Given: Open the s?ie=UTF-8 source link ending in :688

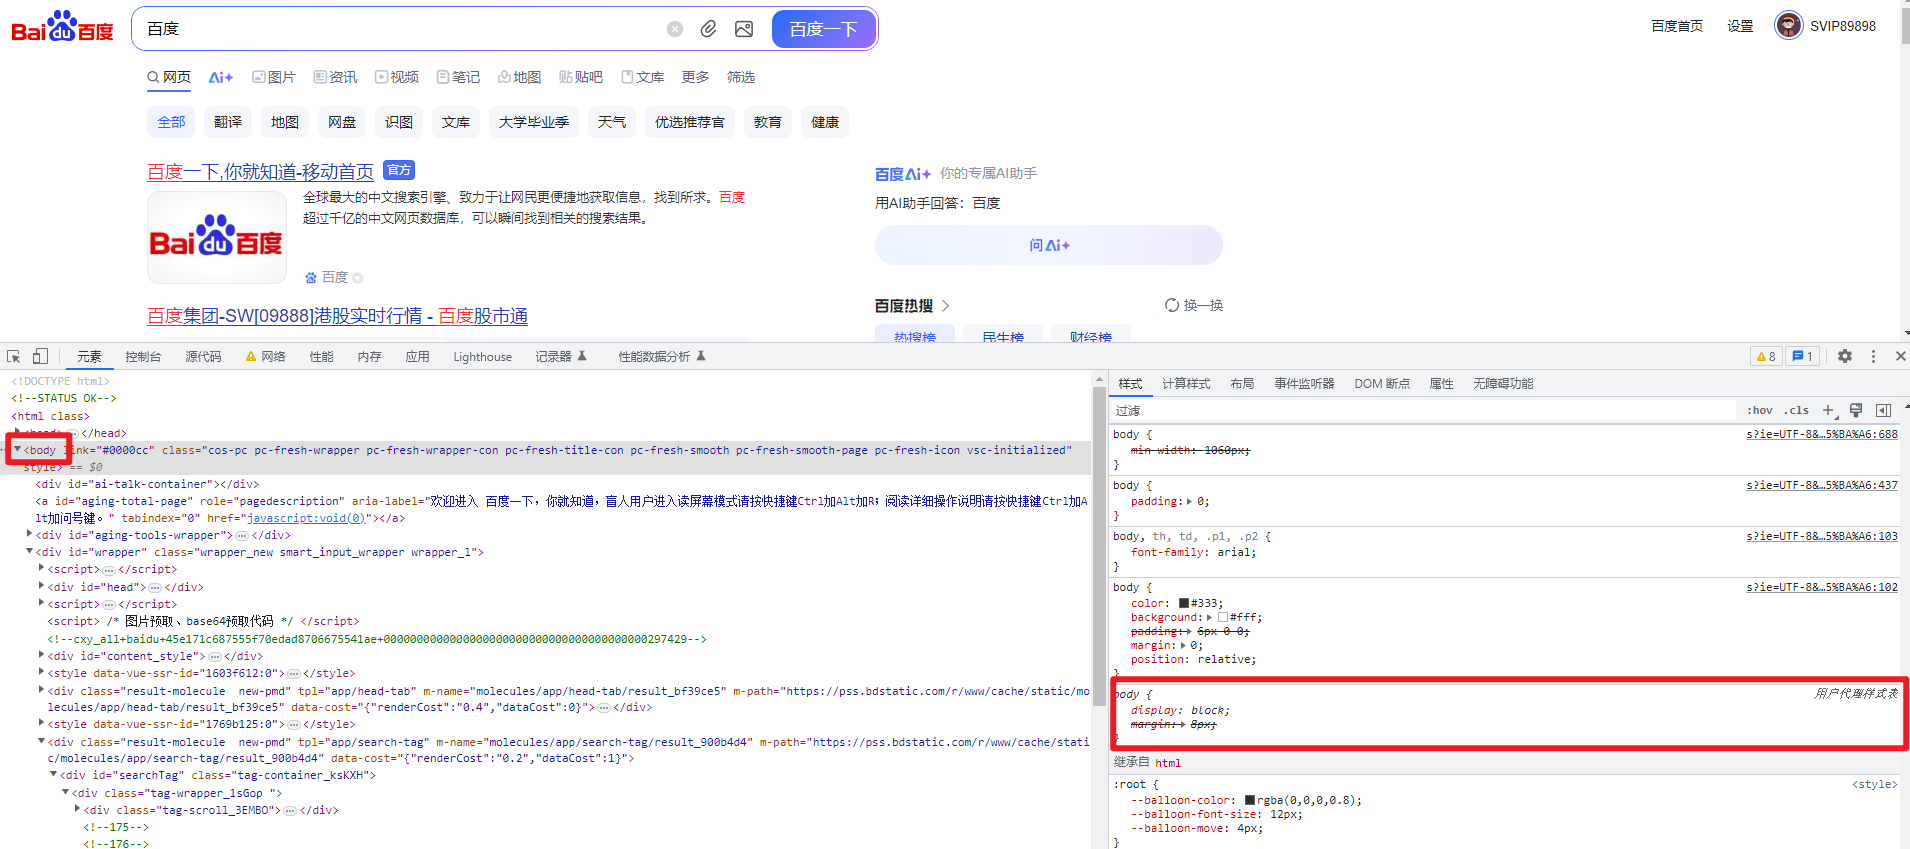Looking at the screenshot, I should click(1822, 434).
